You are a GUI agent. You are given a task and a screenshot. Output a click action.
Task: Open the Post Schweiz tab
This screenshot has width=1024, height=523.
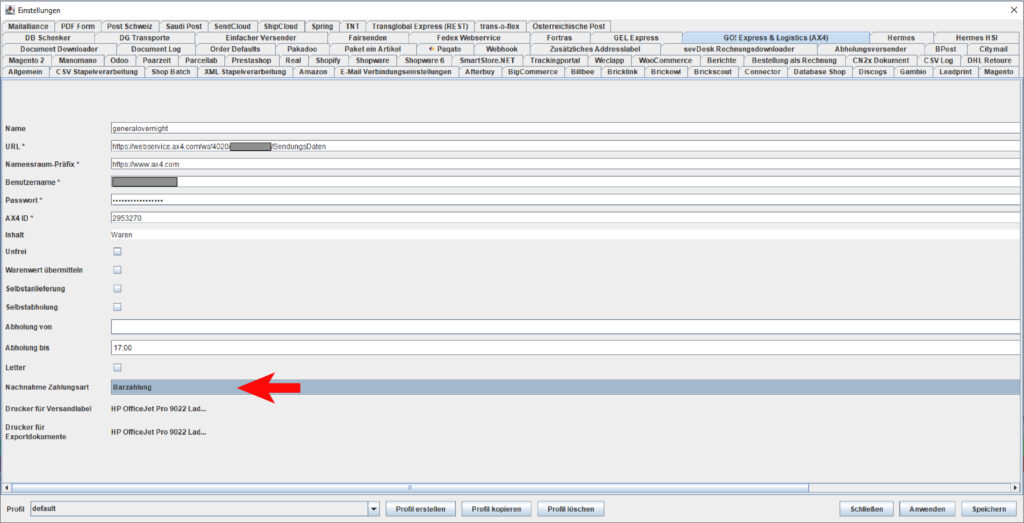tap(129, 26)
